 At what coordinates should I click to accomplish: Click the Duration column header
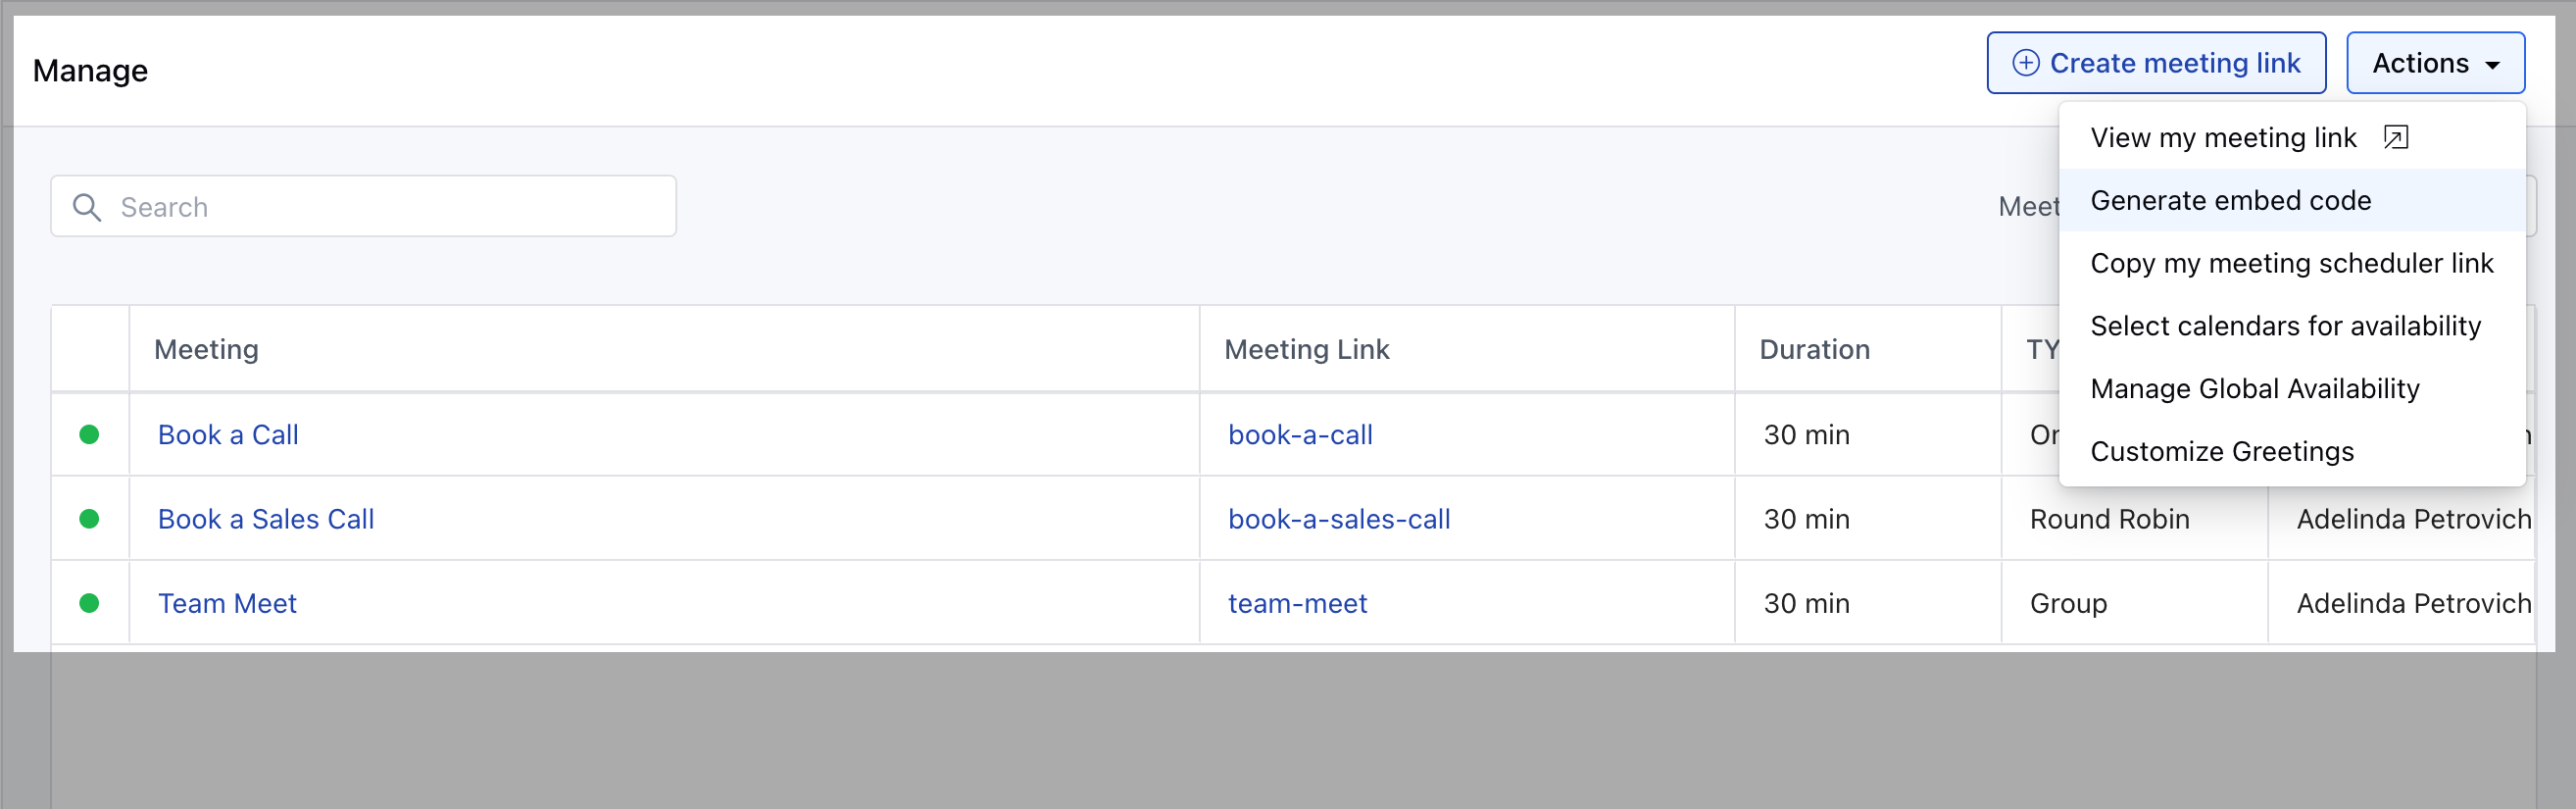(1814, 349)
